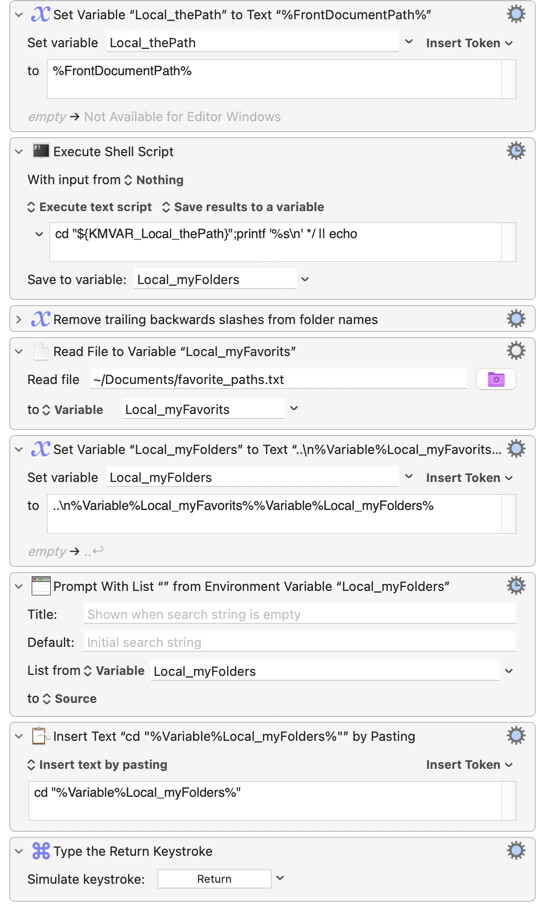
Task: Open Insert Token menu for Local_myFolders action
Action: 469,478
